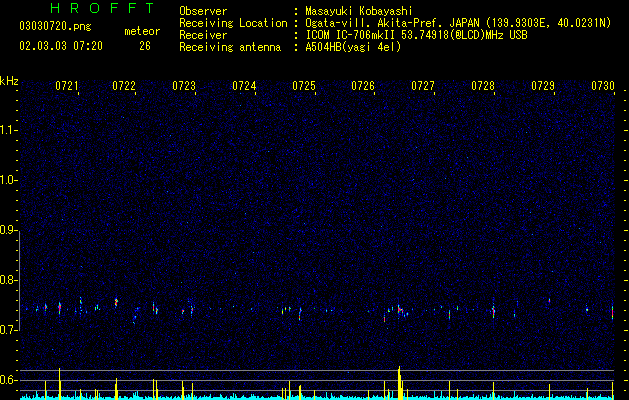Click the 0730 time marker

pyautogui.click(x=603, y=86)
